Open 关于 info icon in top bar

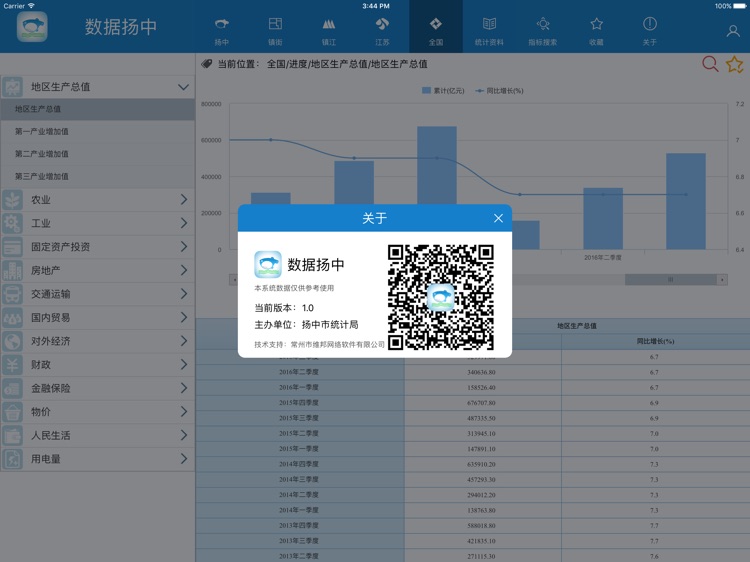(x=650, y=24)
